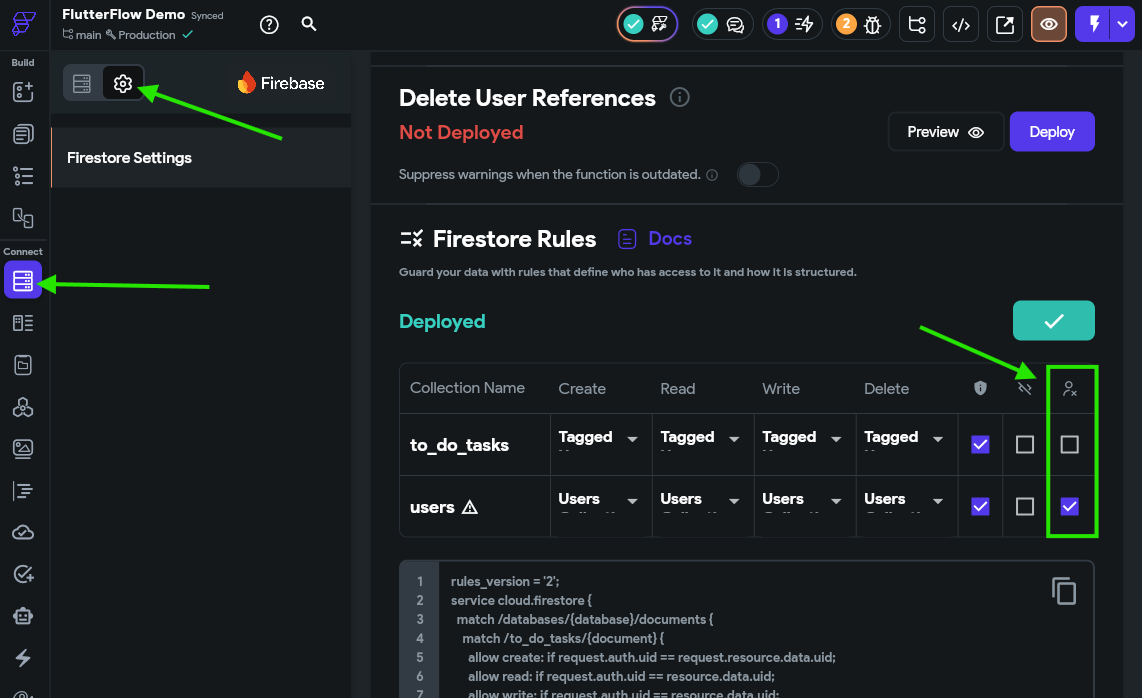Open the branching menu icon
The height and width of the screenshot is (698, 1142).
917,25
